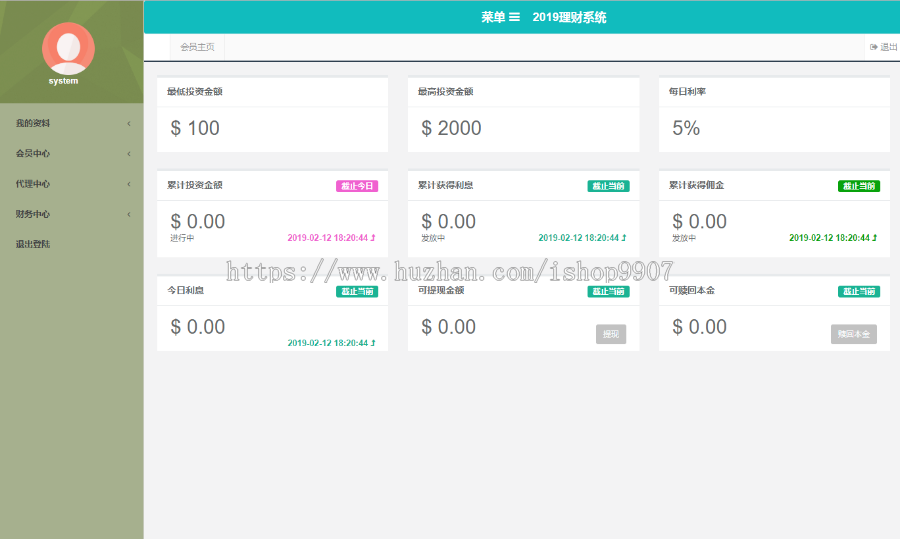Screen dimensions: 900x539
Task: Open 代理中心 menu item
Action: (x=72, y=184)
